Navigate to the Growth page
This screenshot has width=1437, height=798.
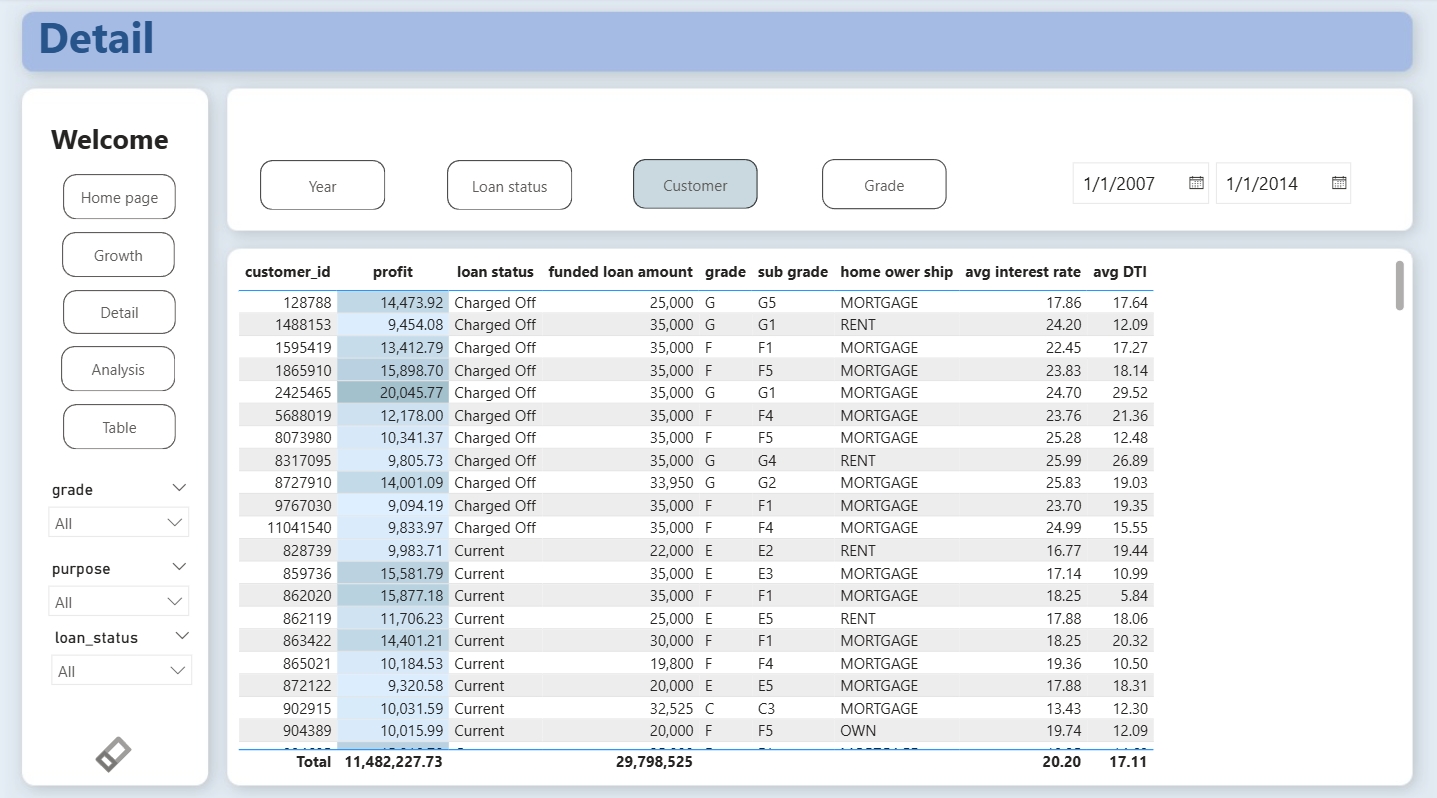[x=118, y=255]
